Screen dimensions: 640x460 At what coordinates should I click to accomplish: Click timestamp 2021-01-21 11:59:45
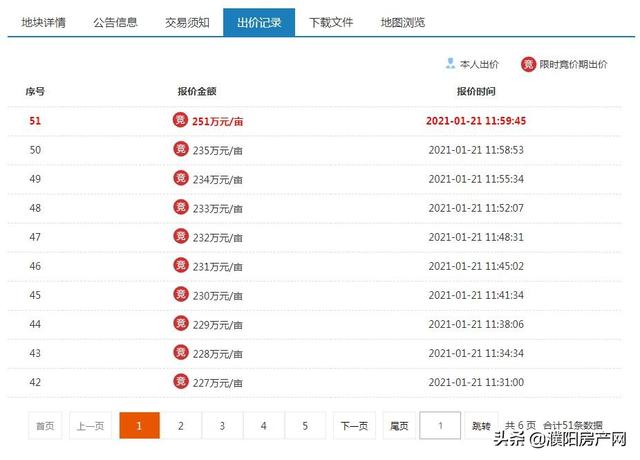pos(476,121)
